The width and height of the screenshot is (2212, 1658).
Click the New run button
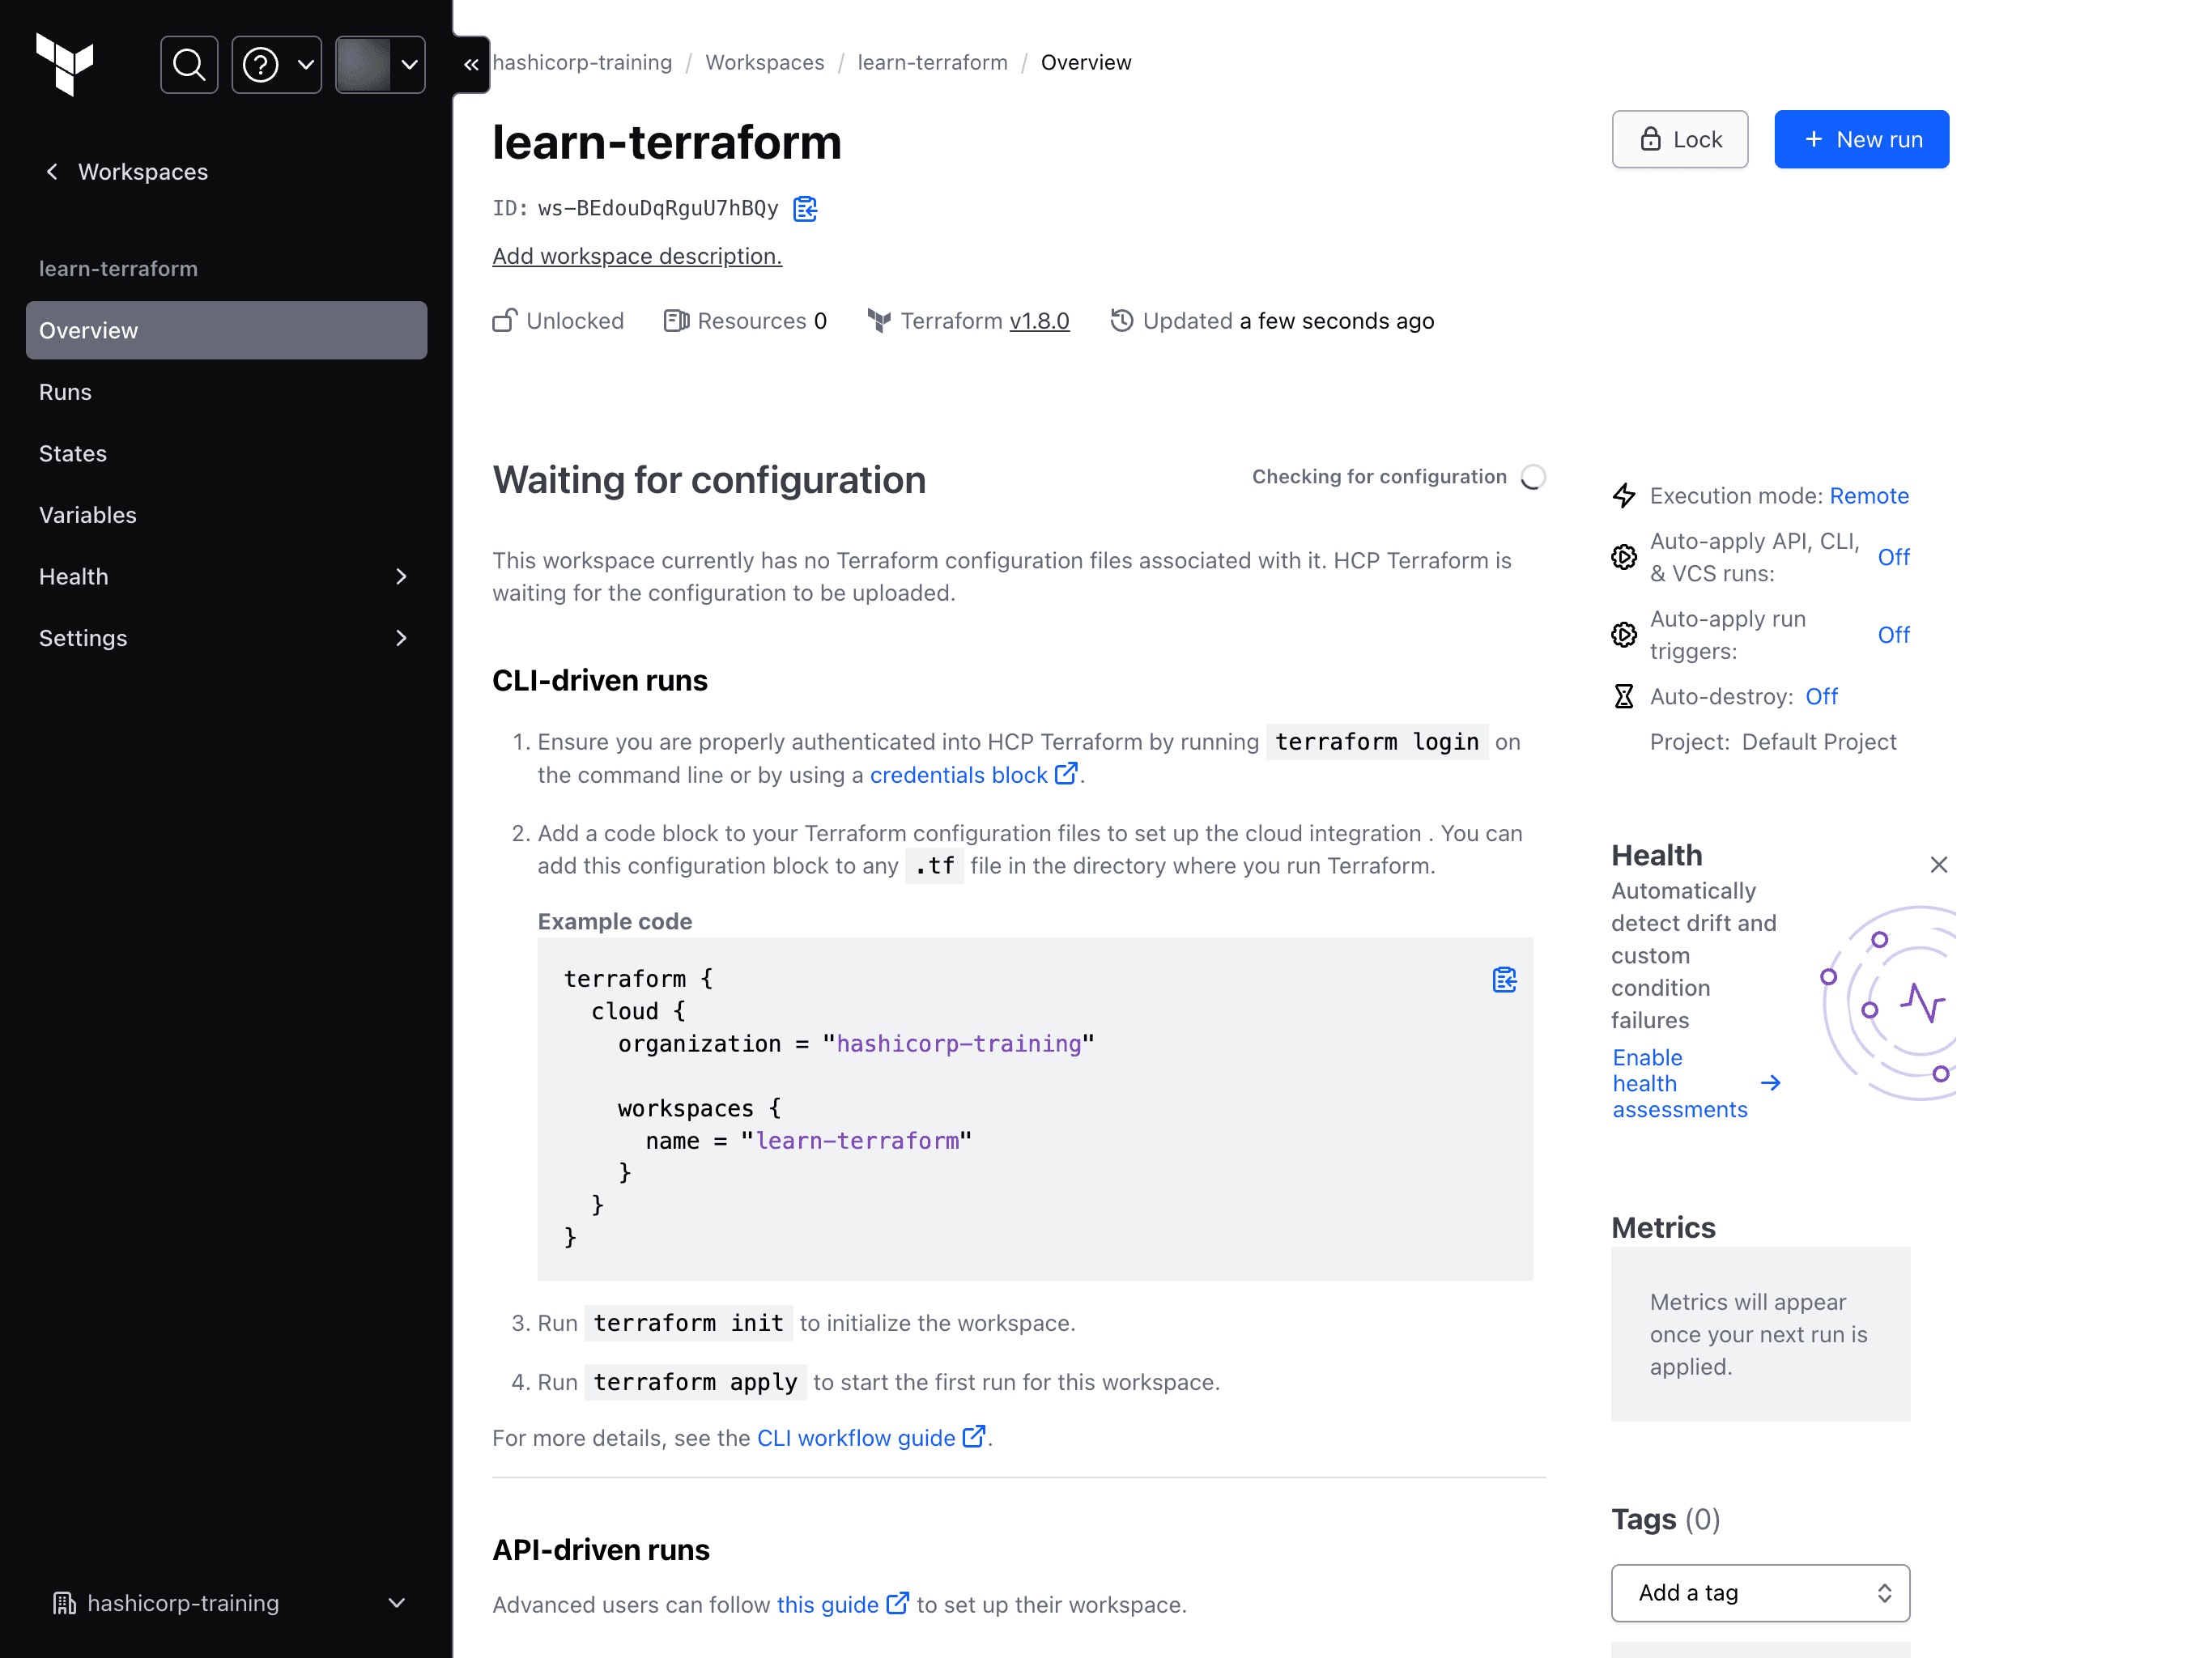tap(1860, 139)
